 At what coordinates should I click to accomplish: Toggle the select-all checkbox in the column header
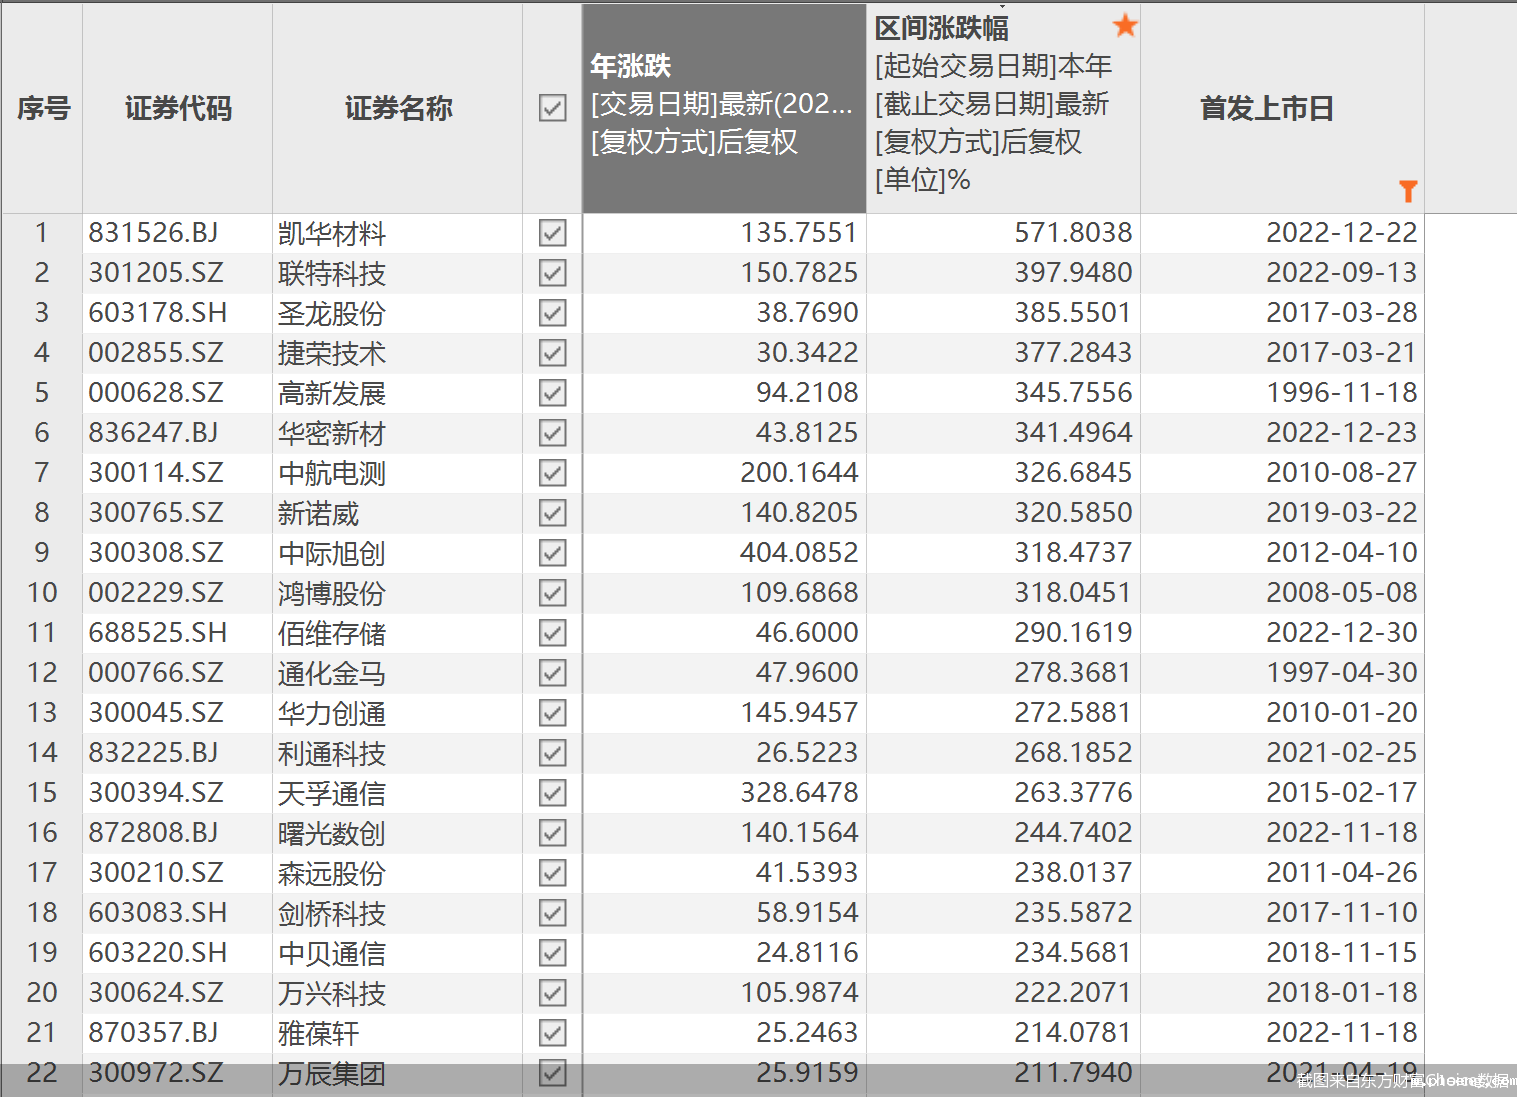551,107
